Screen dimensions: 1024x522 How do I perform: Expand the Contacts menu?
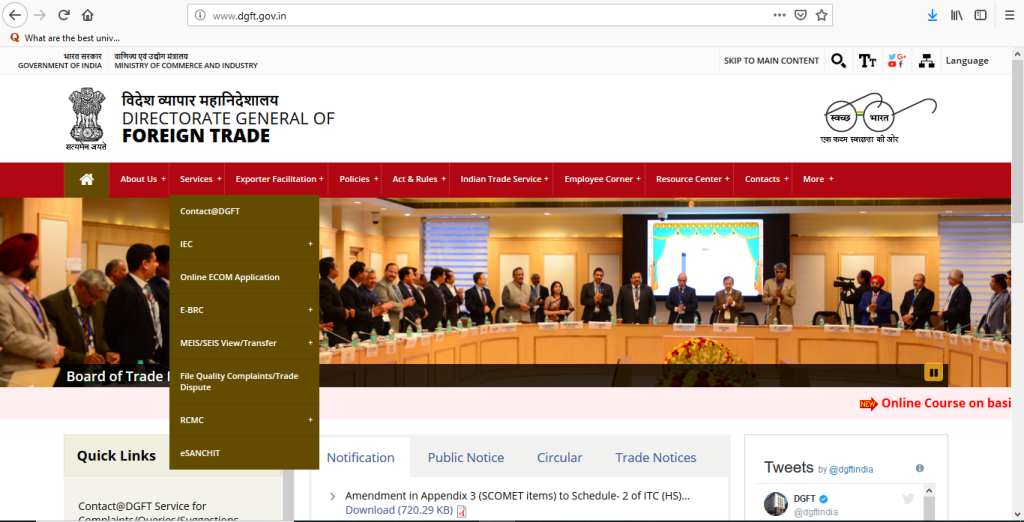point(766,179)
